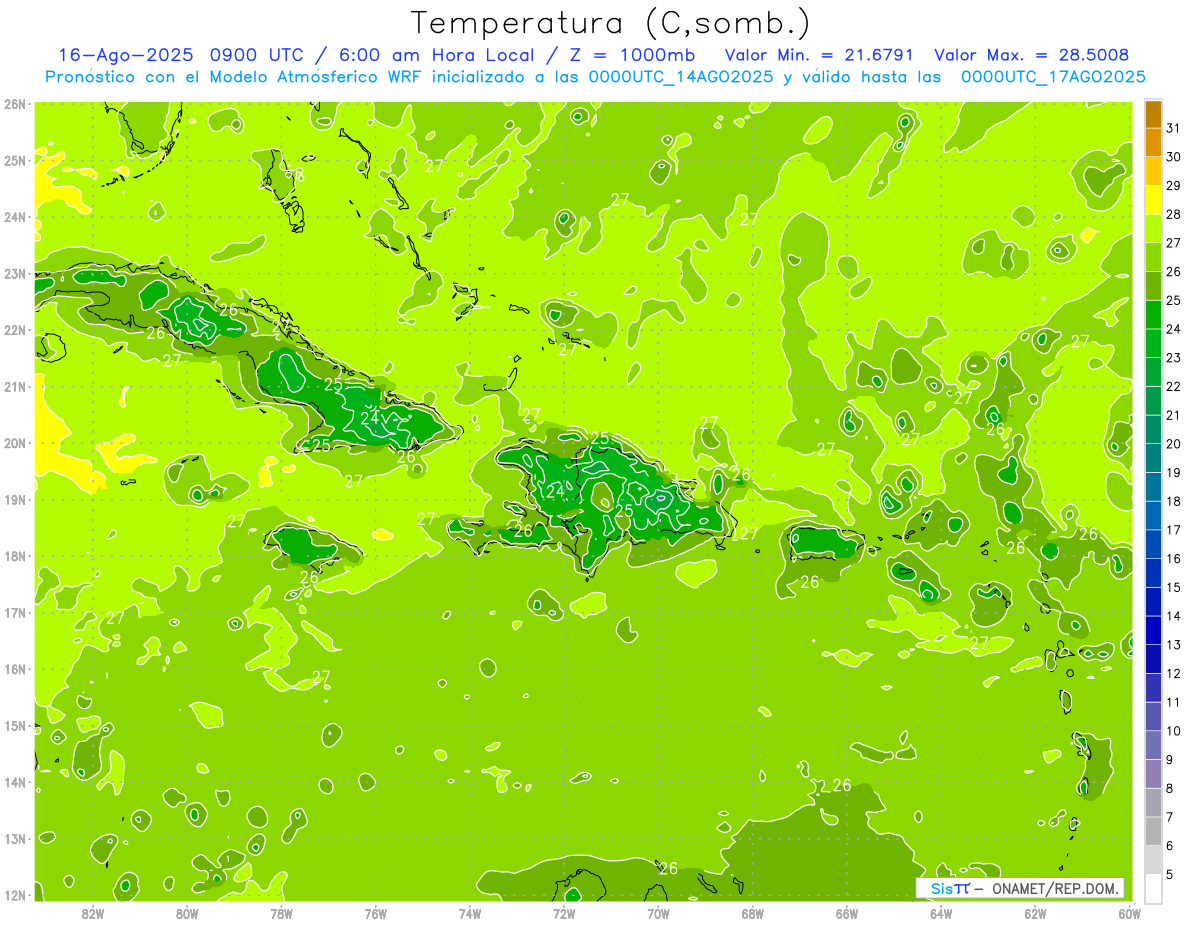Screen dimensions: 1200x927
Task: Click the colorbar label '23'
Action: click(1173, 357)
